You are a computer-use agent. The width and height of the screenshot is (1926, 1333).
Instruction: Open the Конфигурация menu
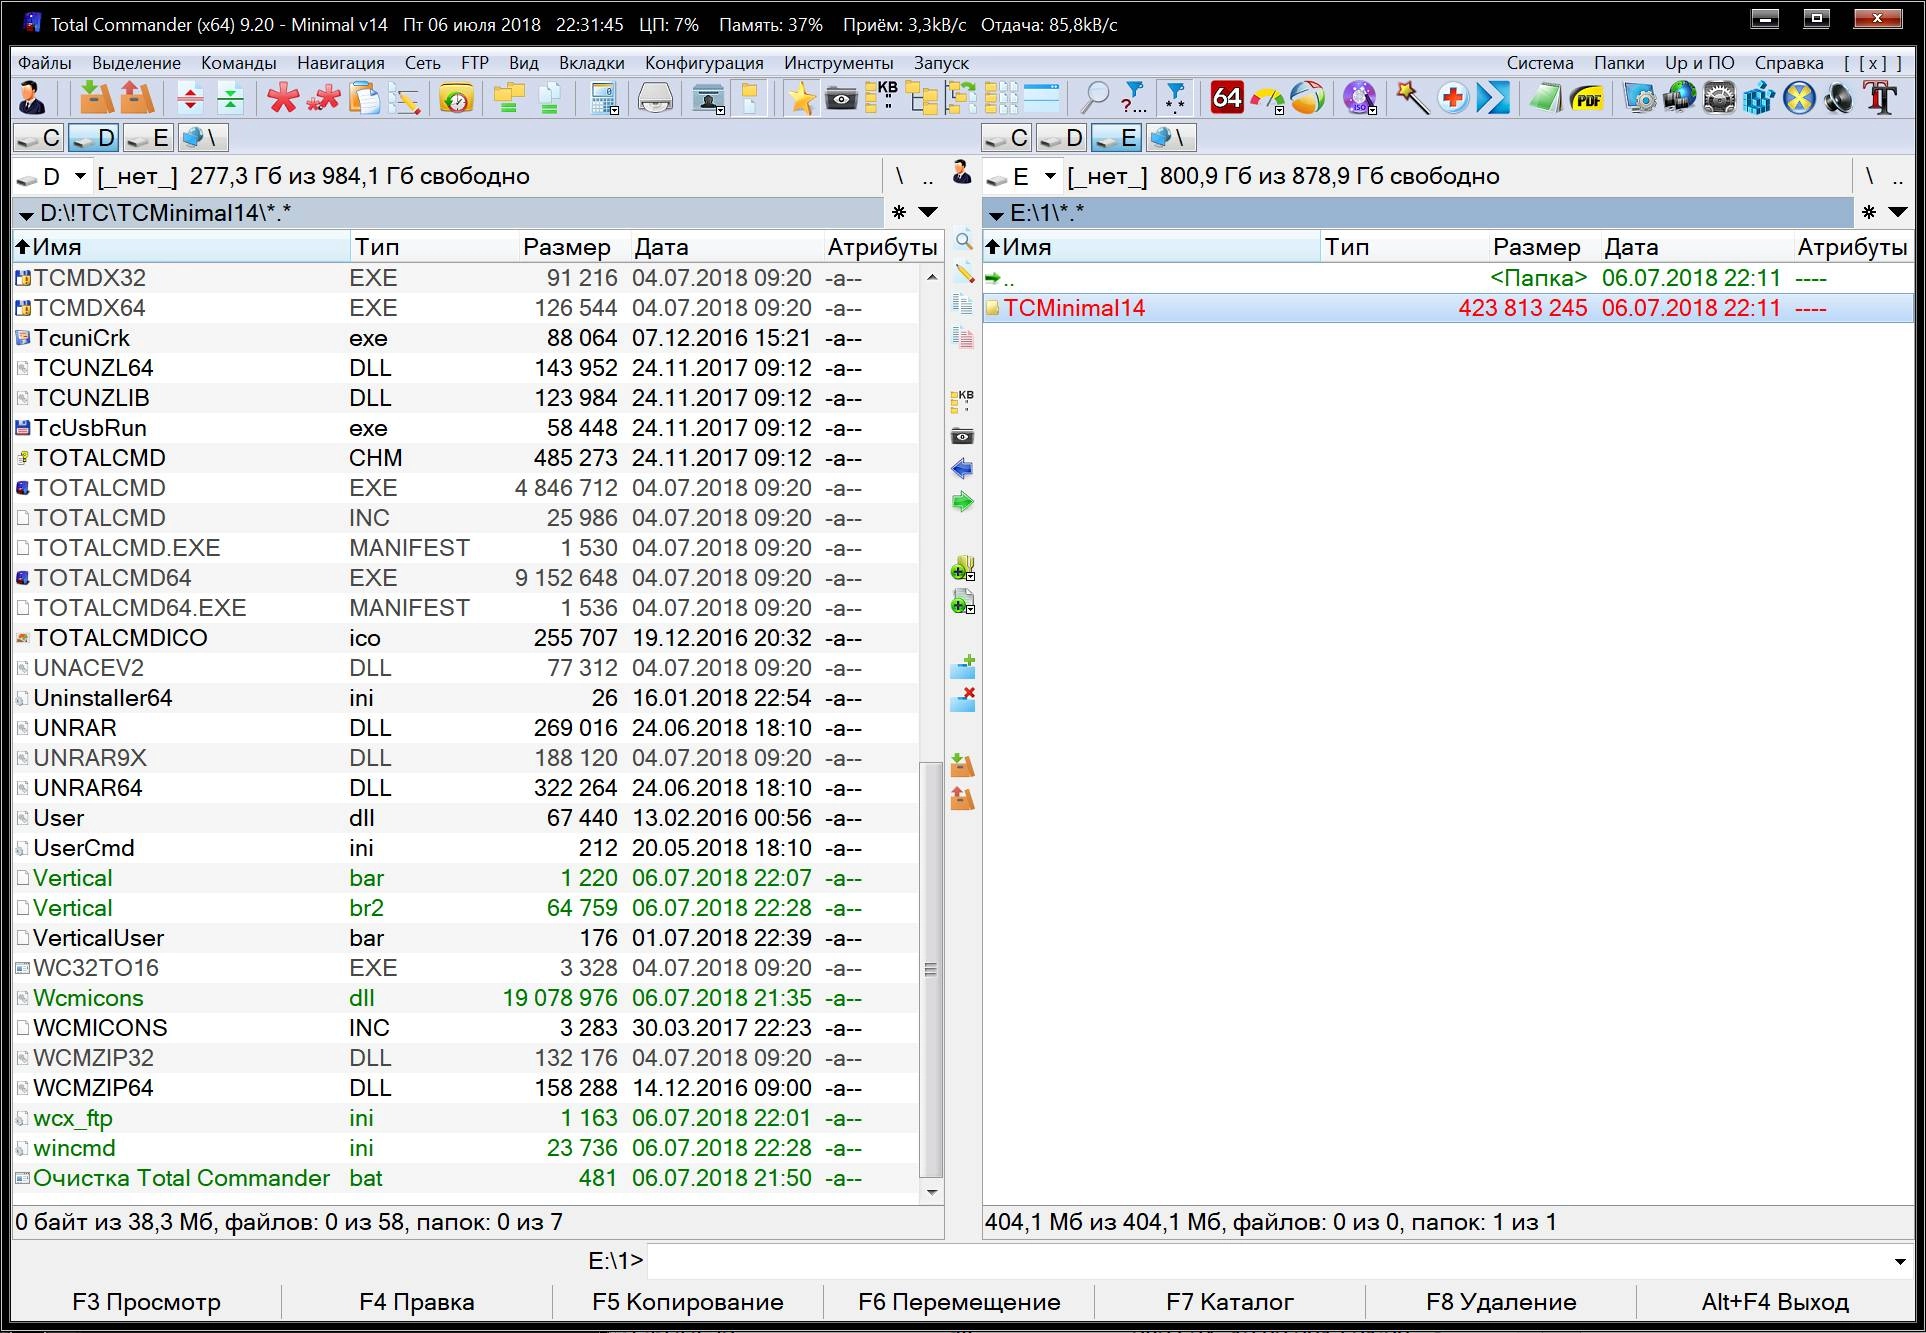click(x=704, y=63)
